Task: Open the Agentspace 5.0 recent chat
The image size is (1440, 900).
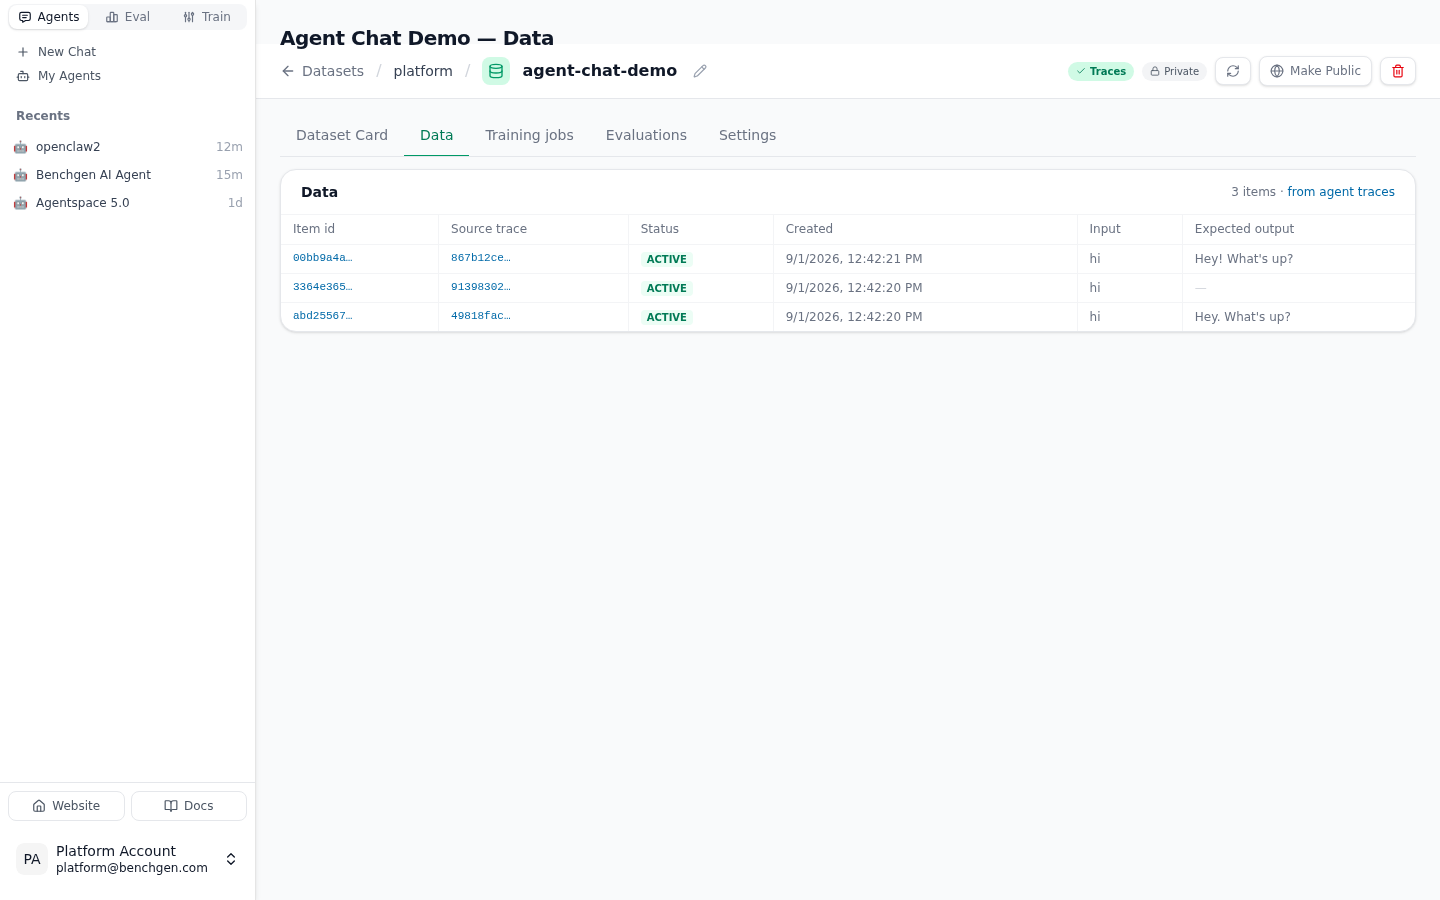Action: (128, 203)
